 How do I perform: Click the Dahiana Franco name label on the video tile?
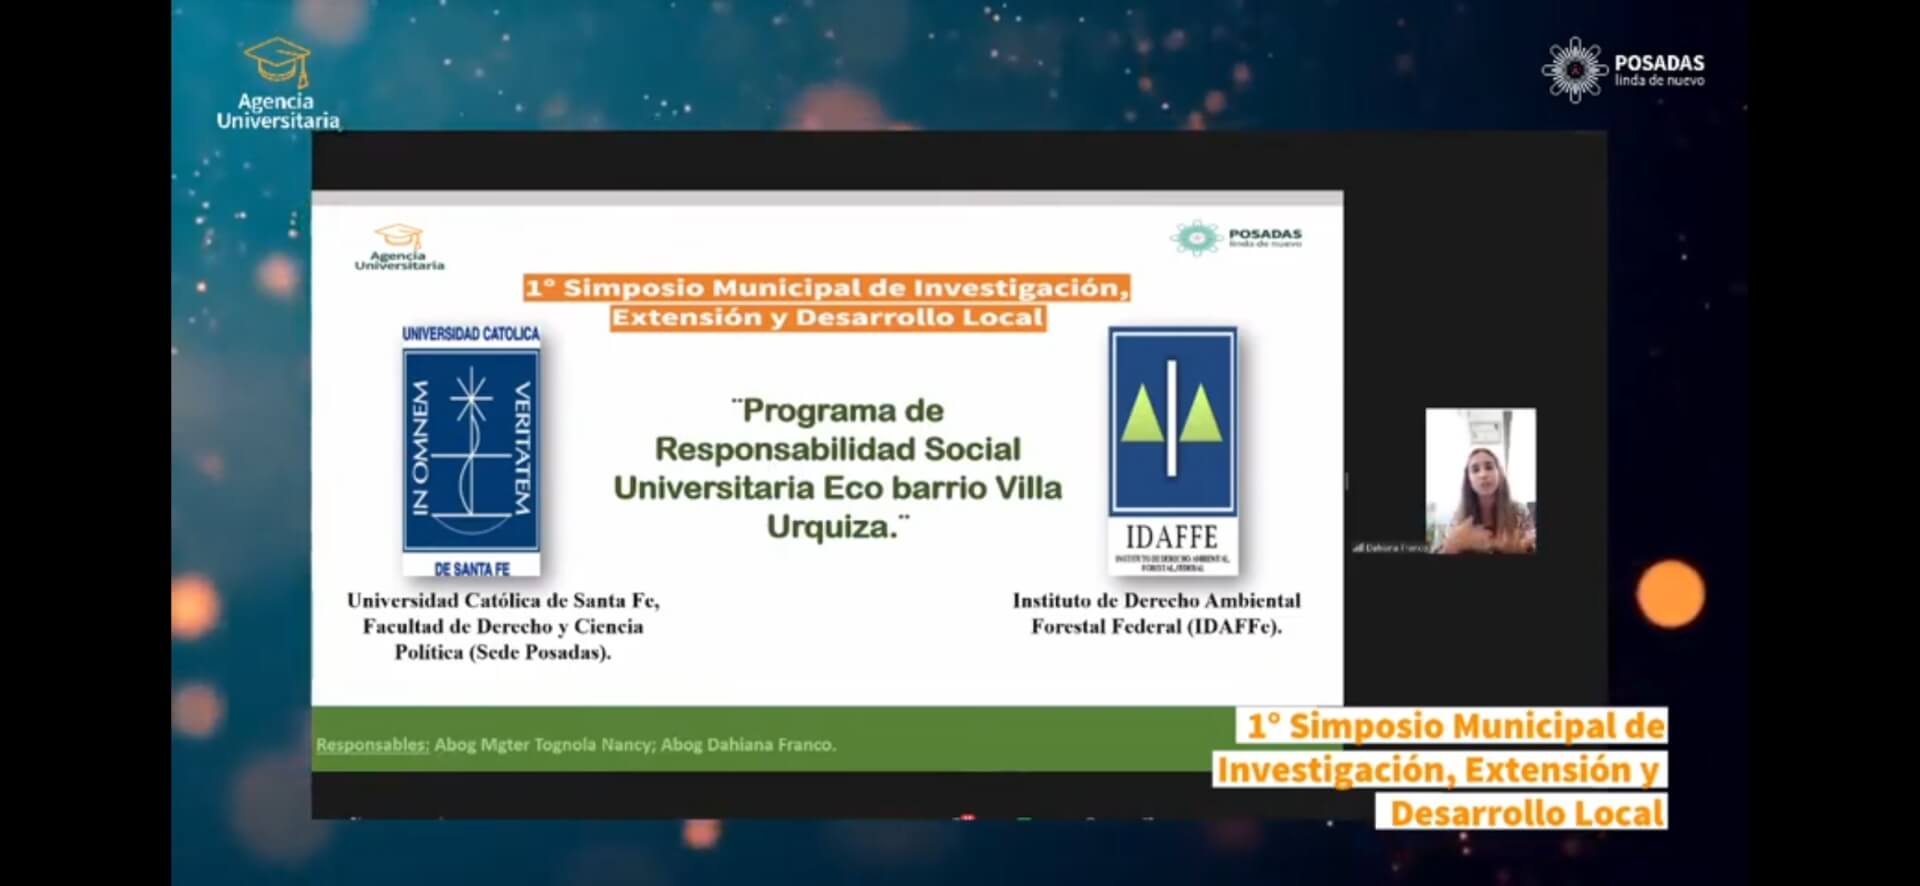(x=1395, y=548)
